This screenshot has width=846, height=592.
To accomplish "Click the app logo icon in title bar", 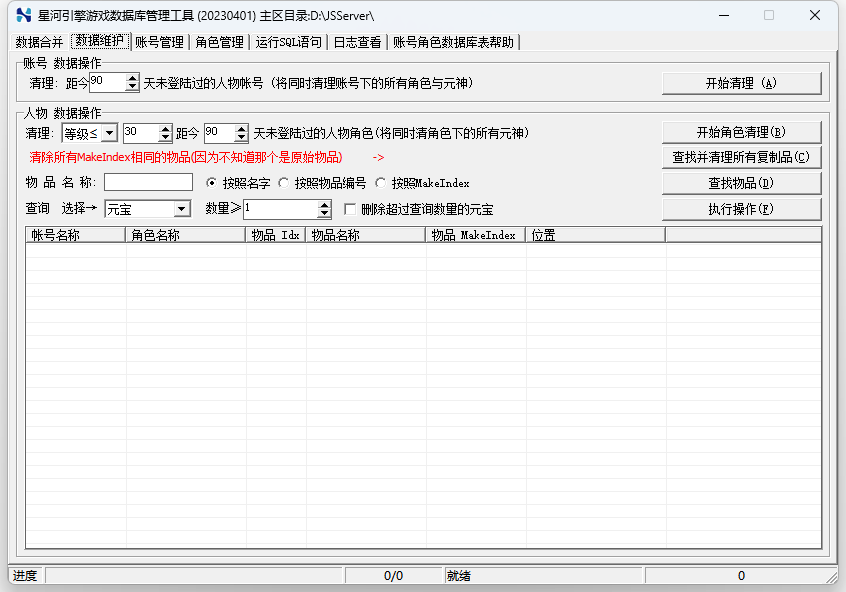I will click(x=25, y=15).
